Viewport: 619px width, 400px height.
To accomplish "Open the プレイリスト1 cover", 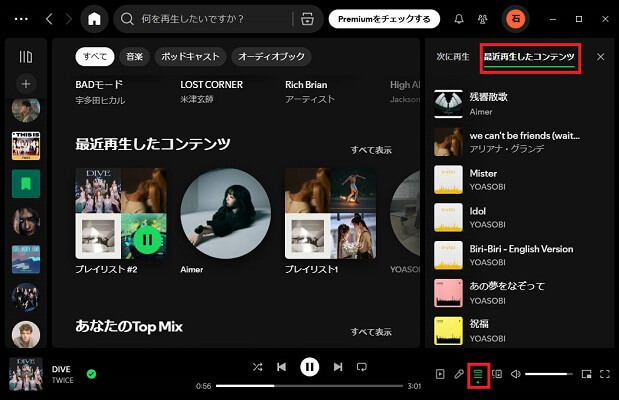I will pyautogui.click(x=330, y=214).
